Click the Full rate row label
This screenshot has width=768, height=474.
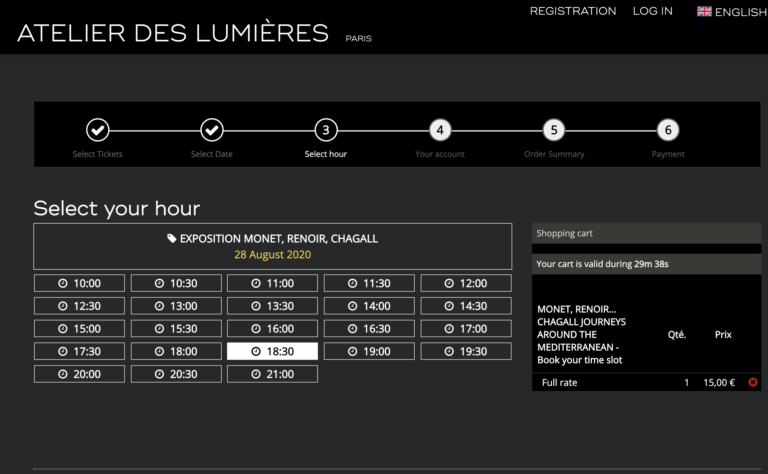(x=559, y=382)
